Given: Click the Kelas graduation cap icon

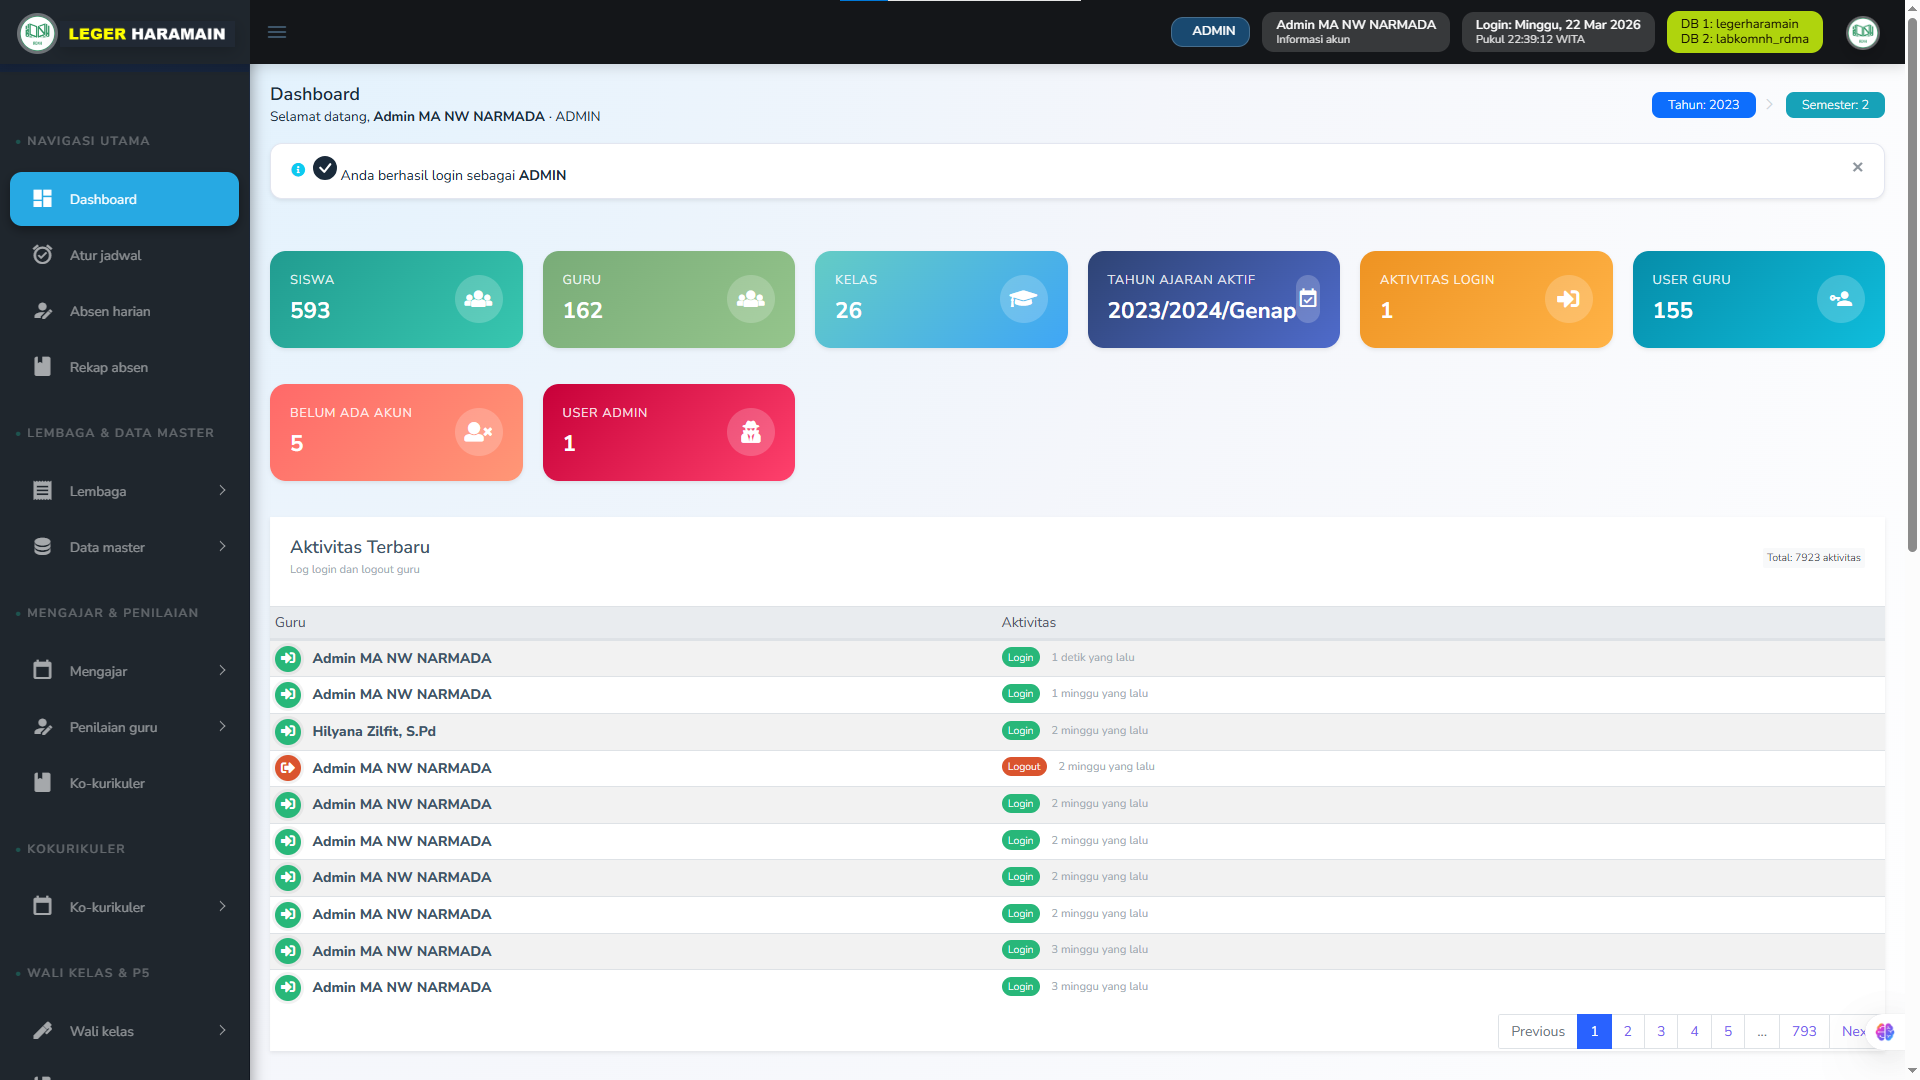Looking at the screenshot, I should tap(1023, 299).
